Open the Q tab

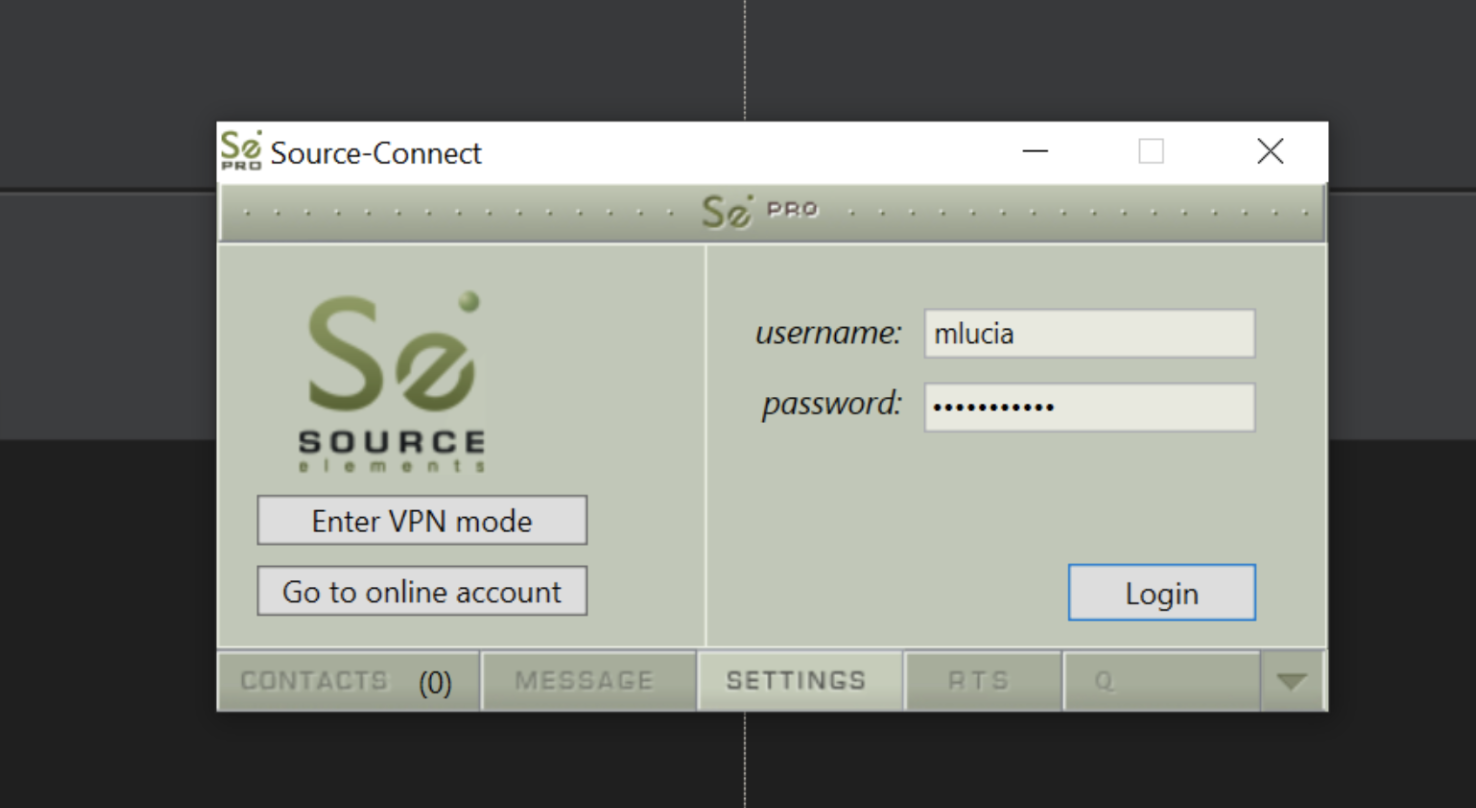[1160, 681]
